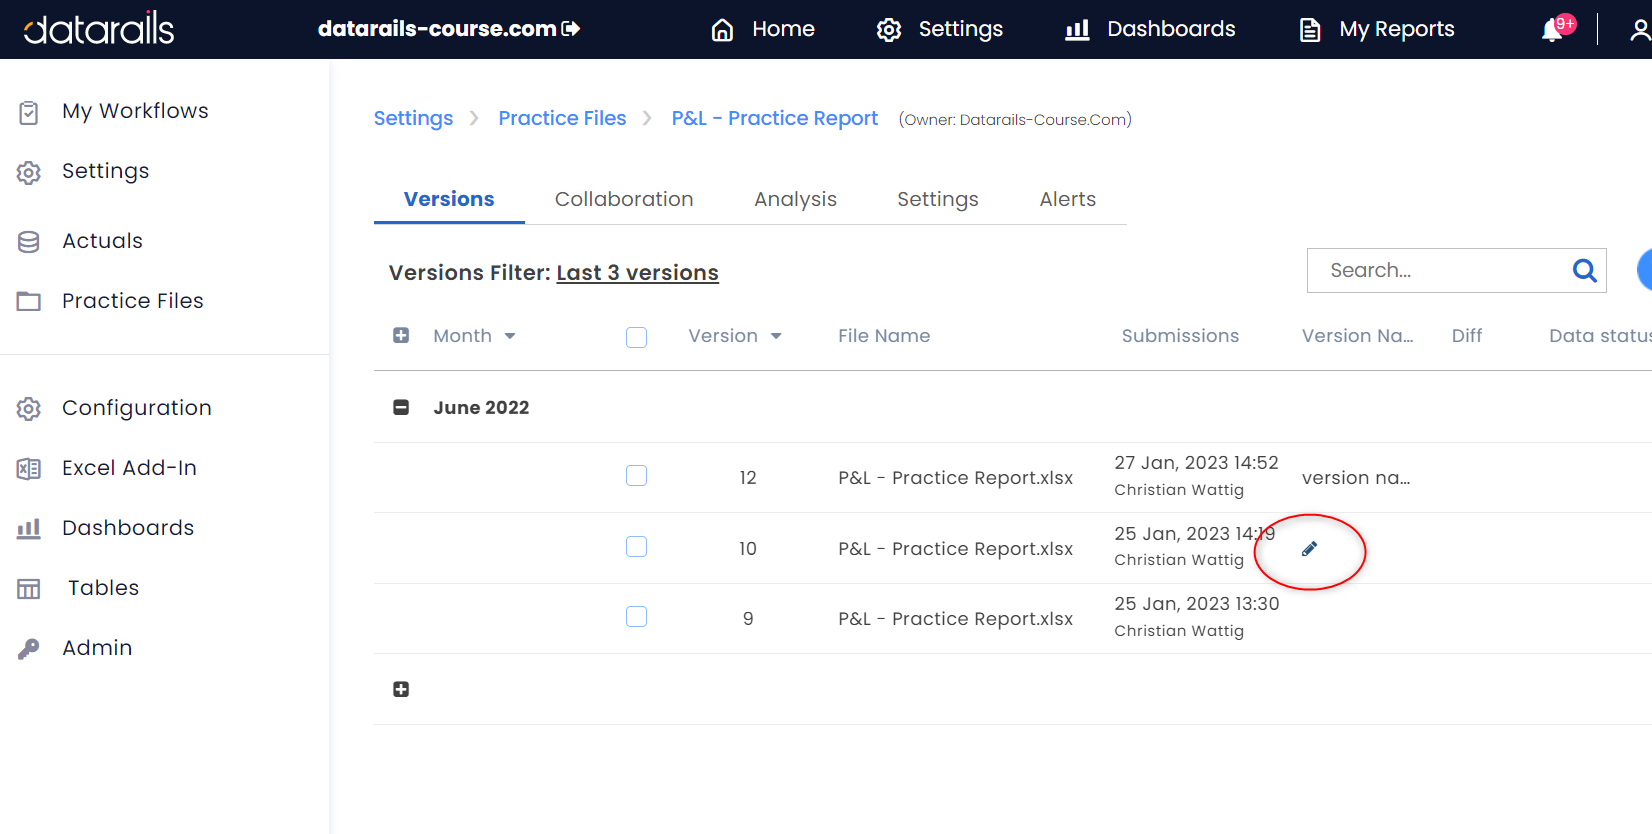Open Home in the top navigation

click(783, 29)
